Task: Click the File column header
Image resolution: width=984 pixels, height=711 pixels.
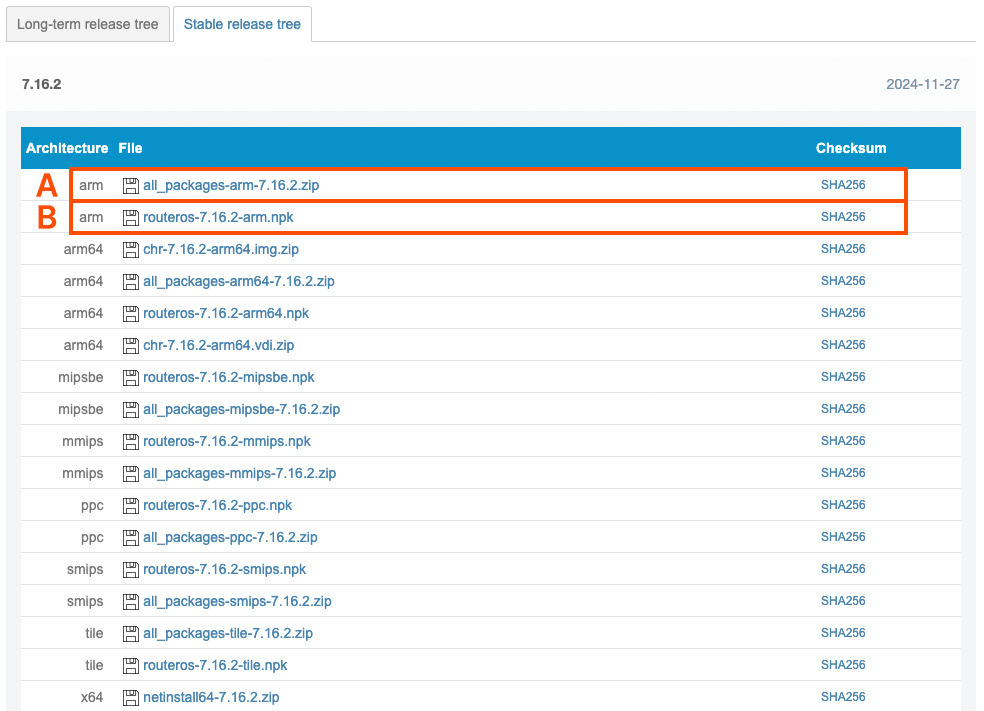Action: click(130, 148)
